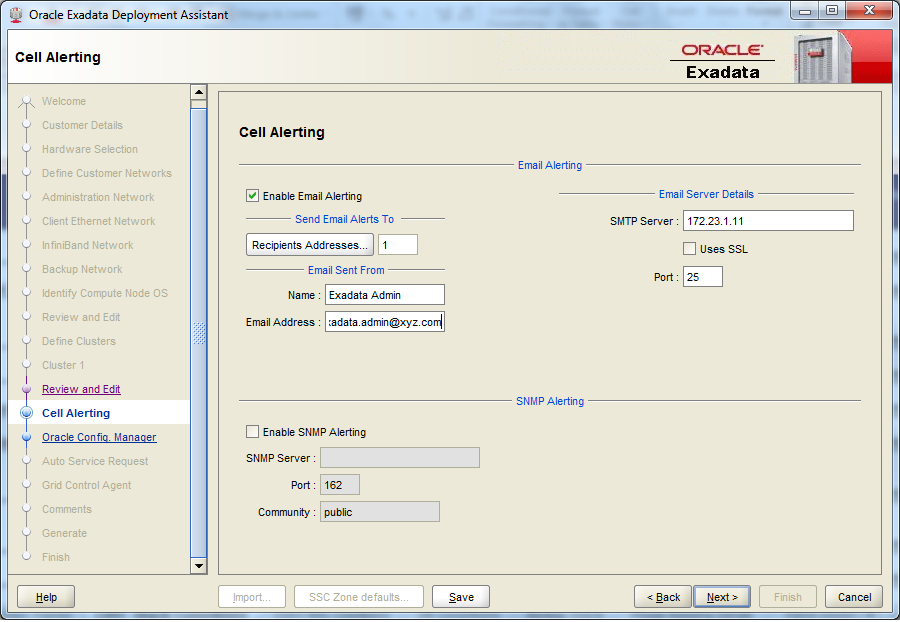This screenshot has width=900, height=622.
Task: Disable the Enable Email Alerting checkbox
Action: pyautogui.click(x=252, y=196)
